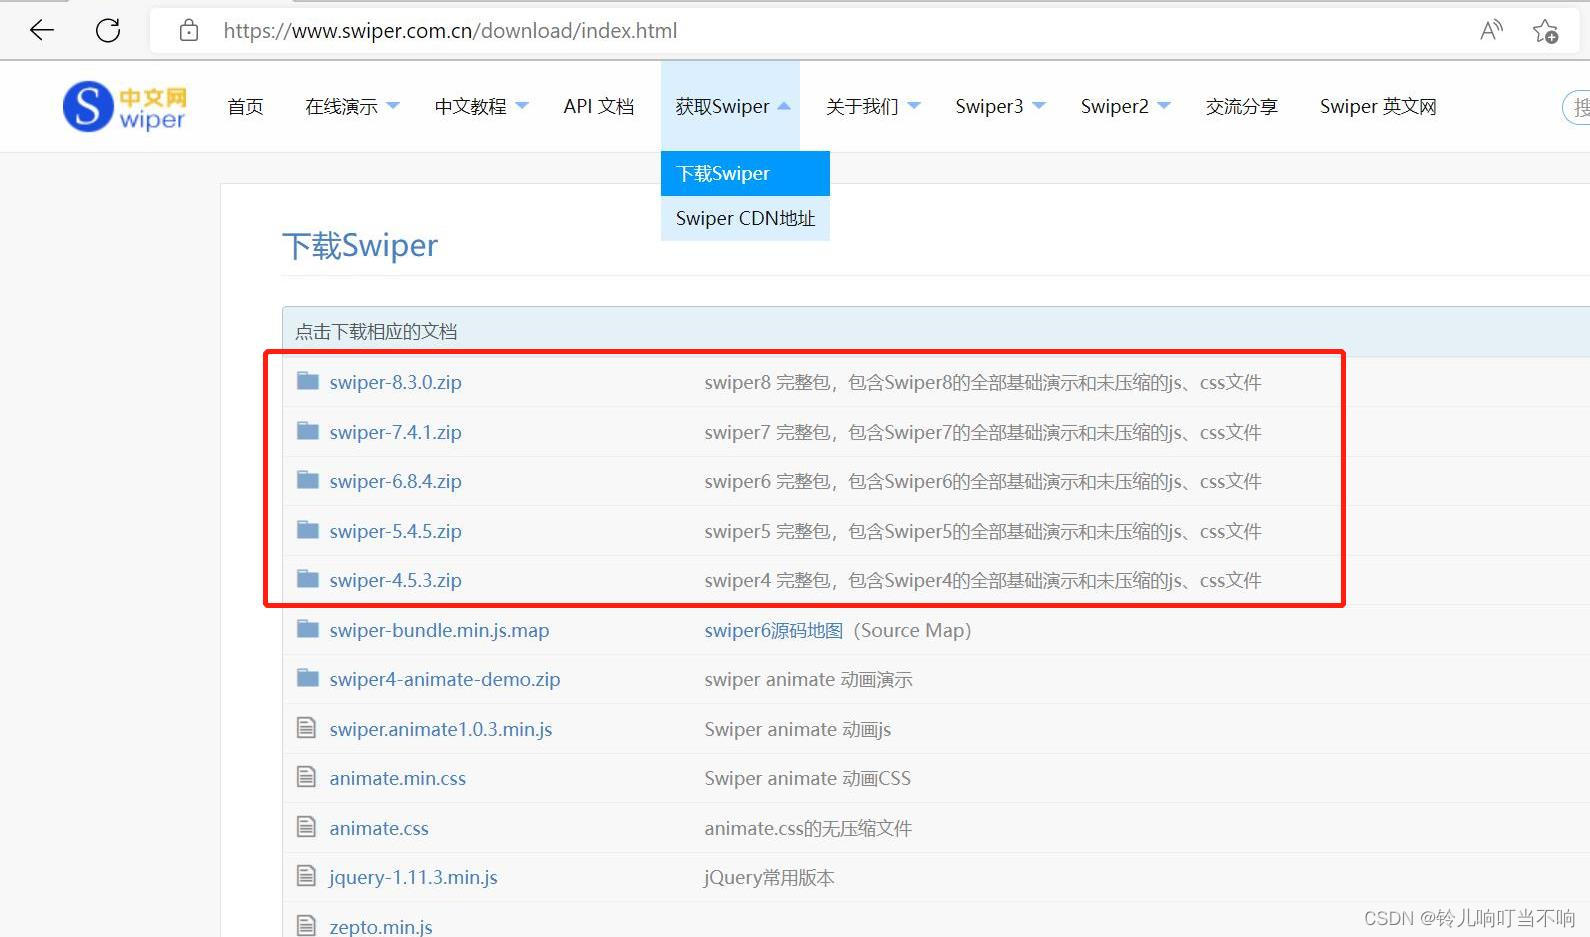Click file icon beside swiper.animate1.0.3.min.js
The width and height of the screenshot is (1590, 937).
tap(307, 728)
